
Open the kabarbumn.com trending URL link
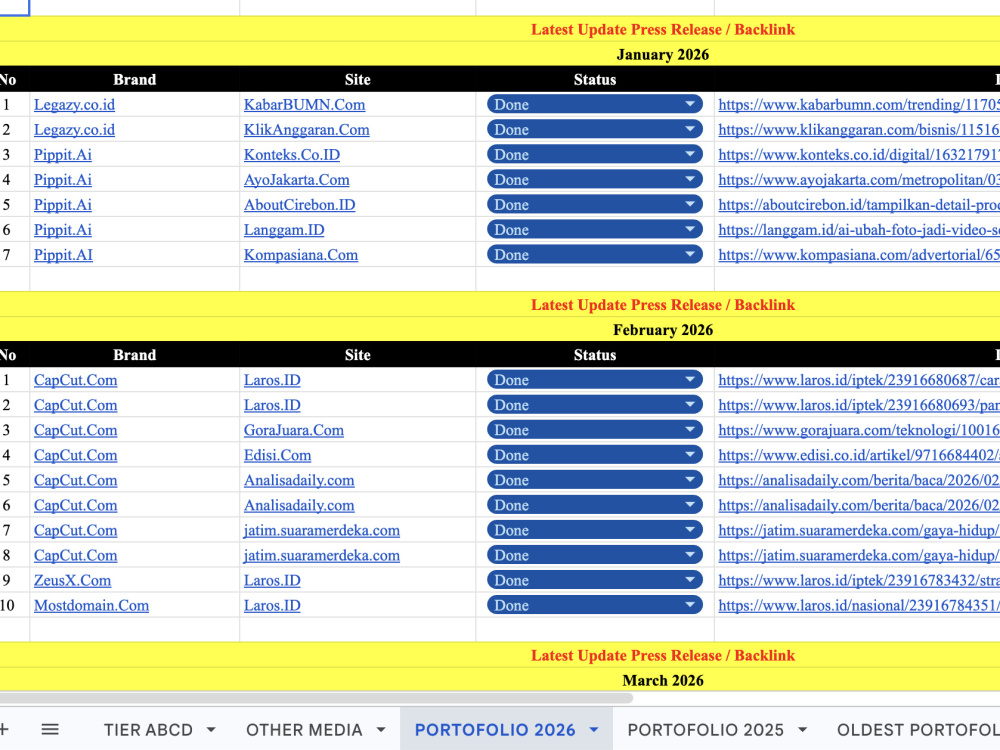click(858, 105)
